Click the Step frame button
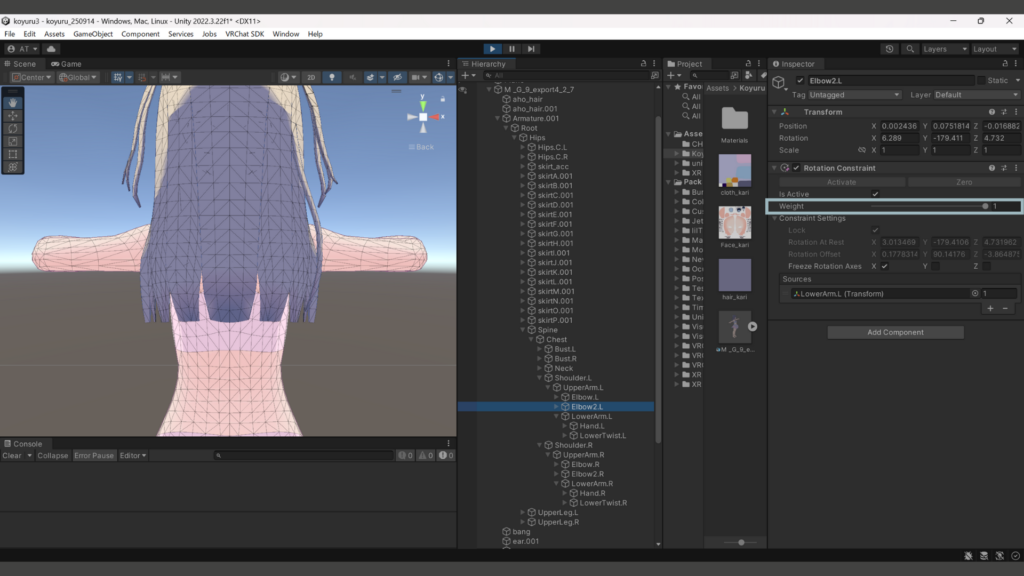The height and width of the screenshot is (576, 1024). (531, 48)
